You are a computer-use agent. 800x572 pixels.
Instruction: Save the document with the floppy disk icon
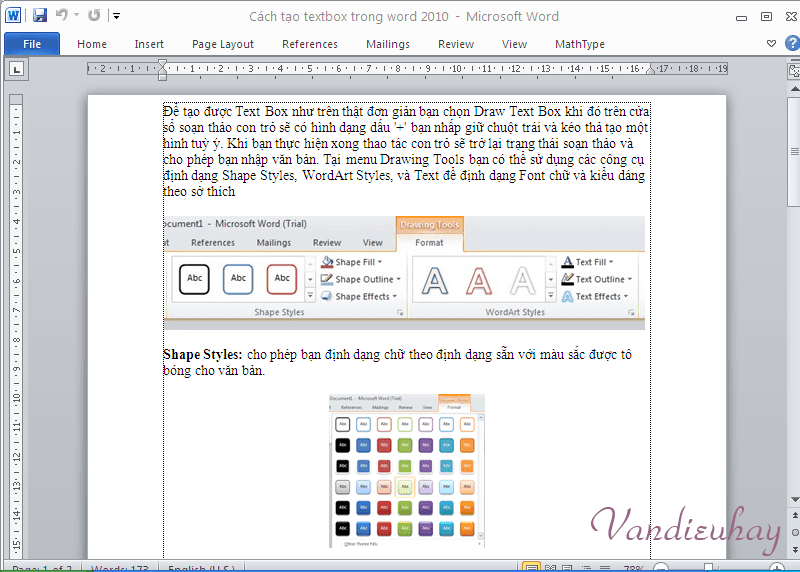click(x=40, y=15)
